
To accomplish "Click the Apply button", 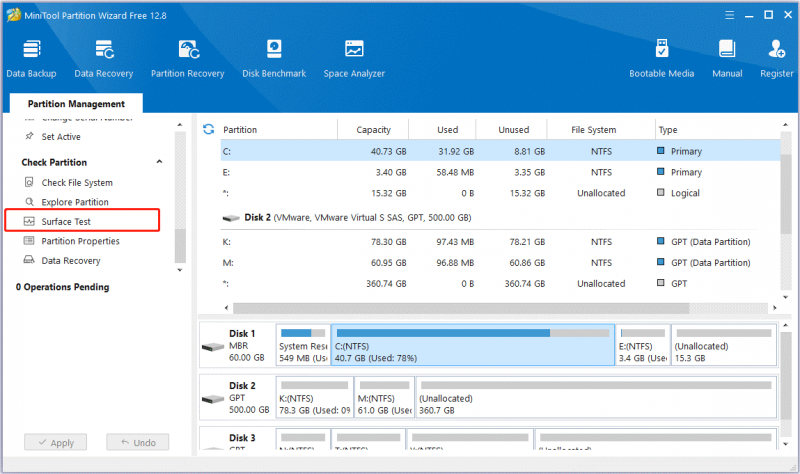I will point(56,442).
